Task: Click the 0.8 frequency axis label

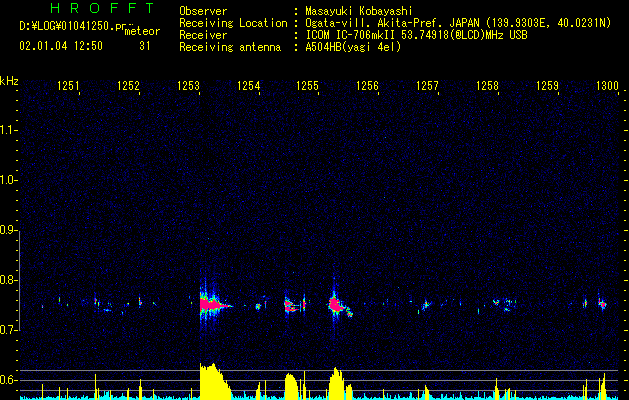Action: click(9, 280)
